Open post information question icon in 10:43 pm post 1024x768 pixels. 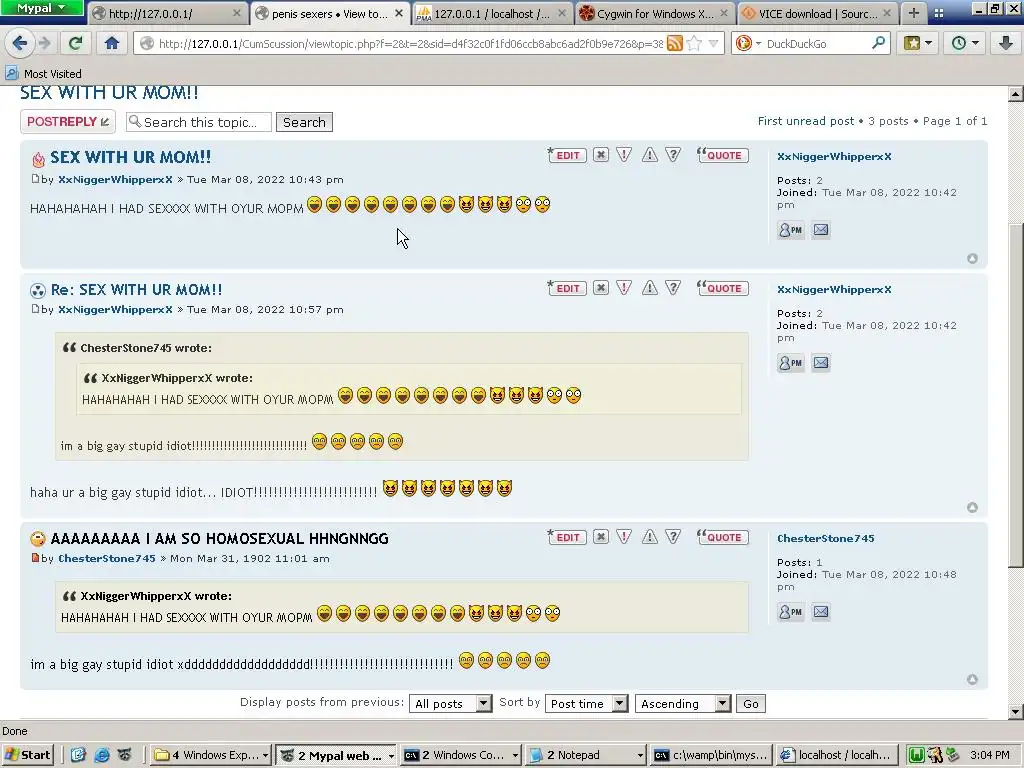673,155
